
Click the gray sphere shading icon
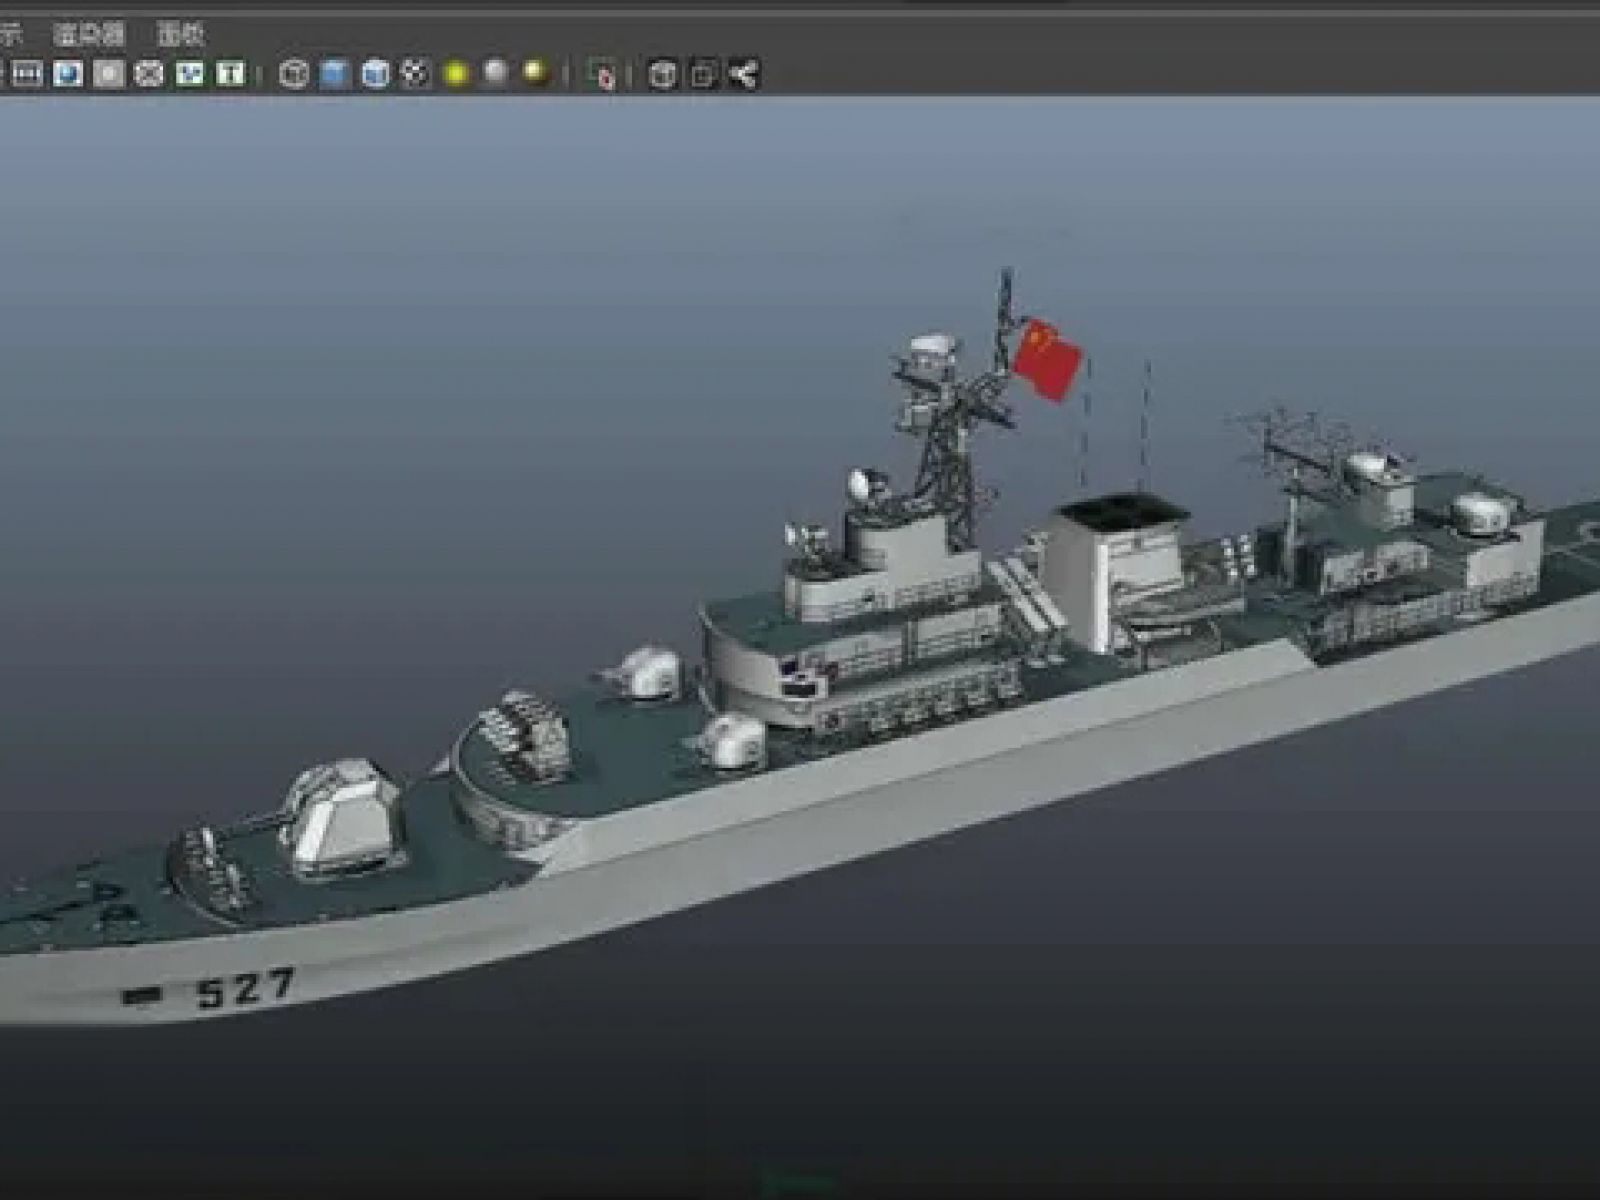(496, 72)
